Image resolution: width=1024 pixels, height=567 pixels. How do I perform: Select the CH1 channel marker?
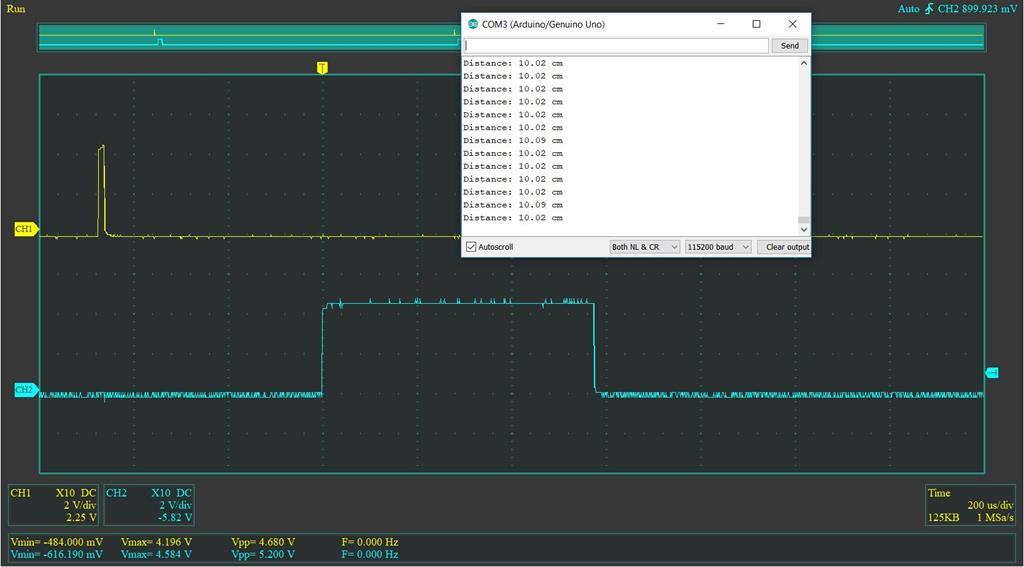[x=26, y=229]
